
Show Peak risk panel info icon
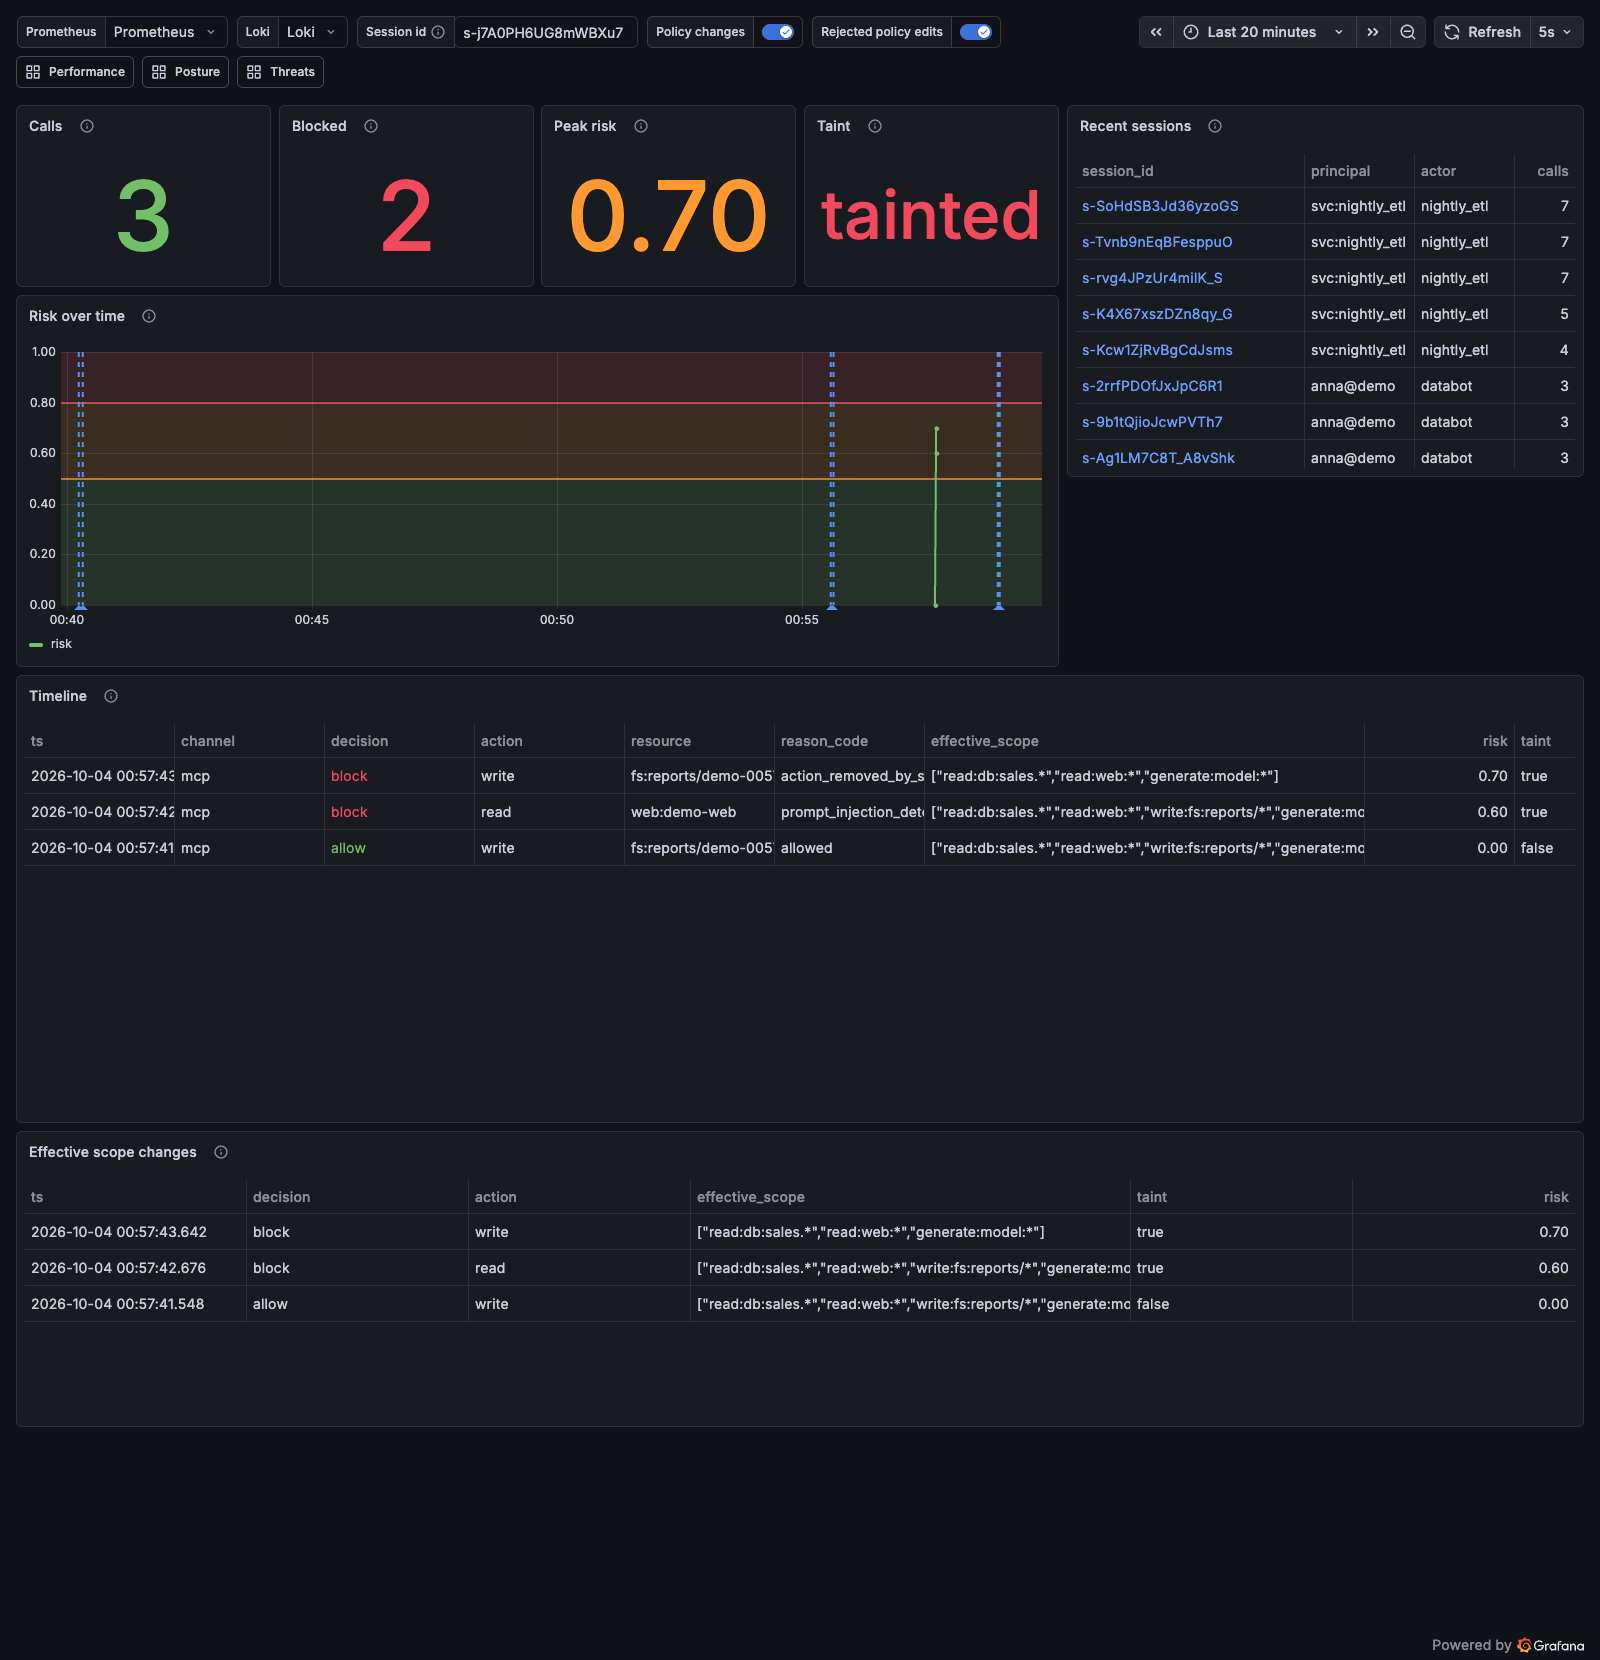pyautogui.click(x=641, y=126)
